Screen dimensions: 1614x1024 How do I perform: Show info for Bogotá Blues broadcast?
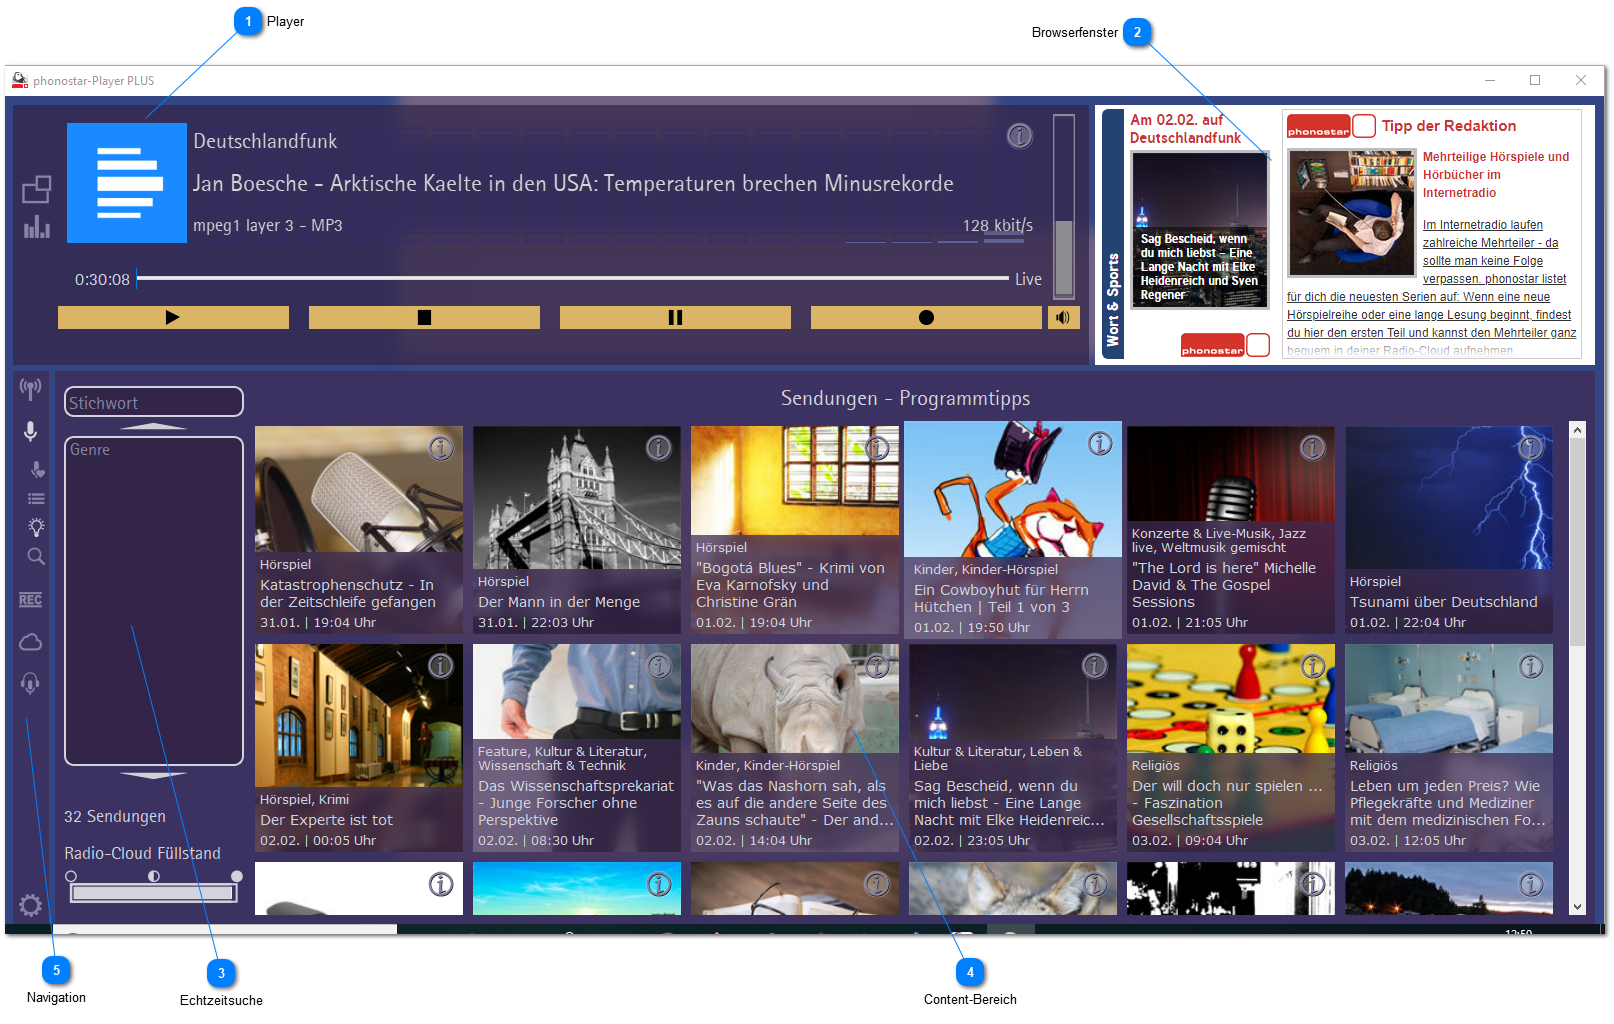pos(877,448)
